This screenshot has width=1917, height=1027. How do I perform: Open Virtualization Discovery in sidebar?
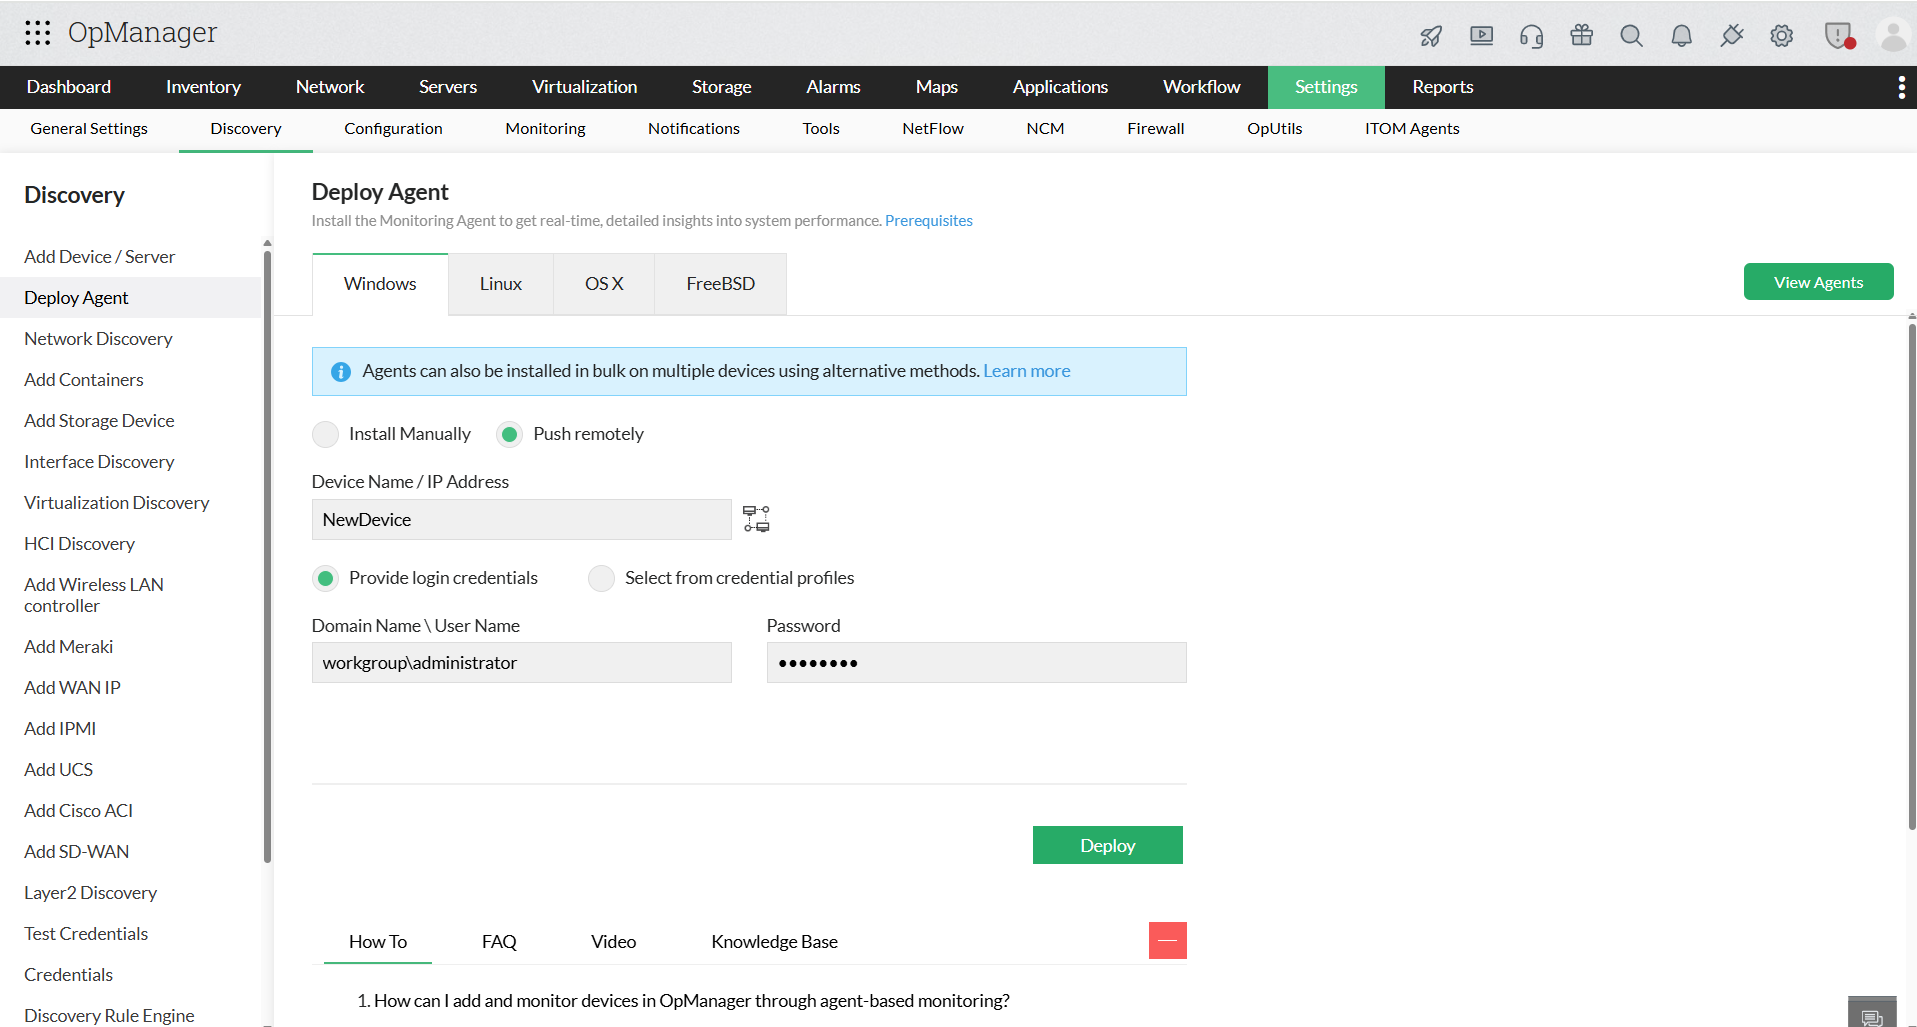117,503
